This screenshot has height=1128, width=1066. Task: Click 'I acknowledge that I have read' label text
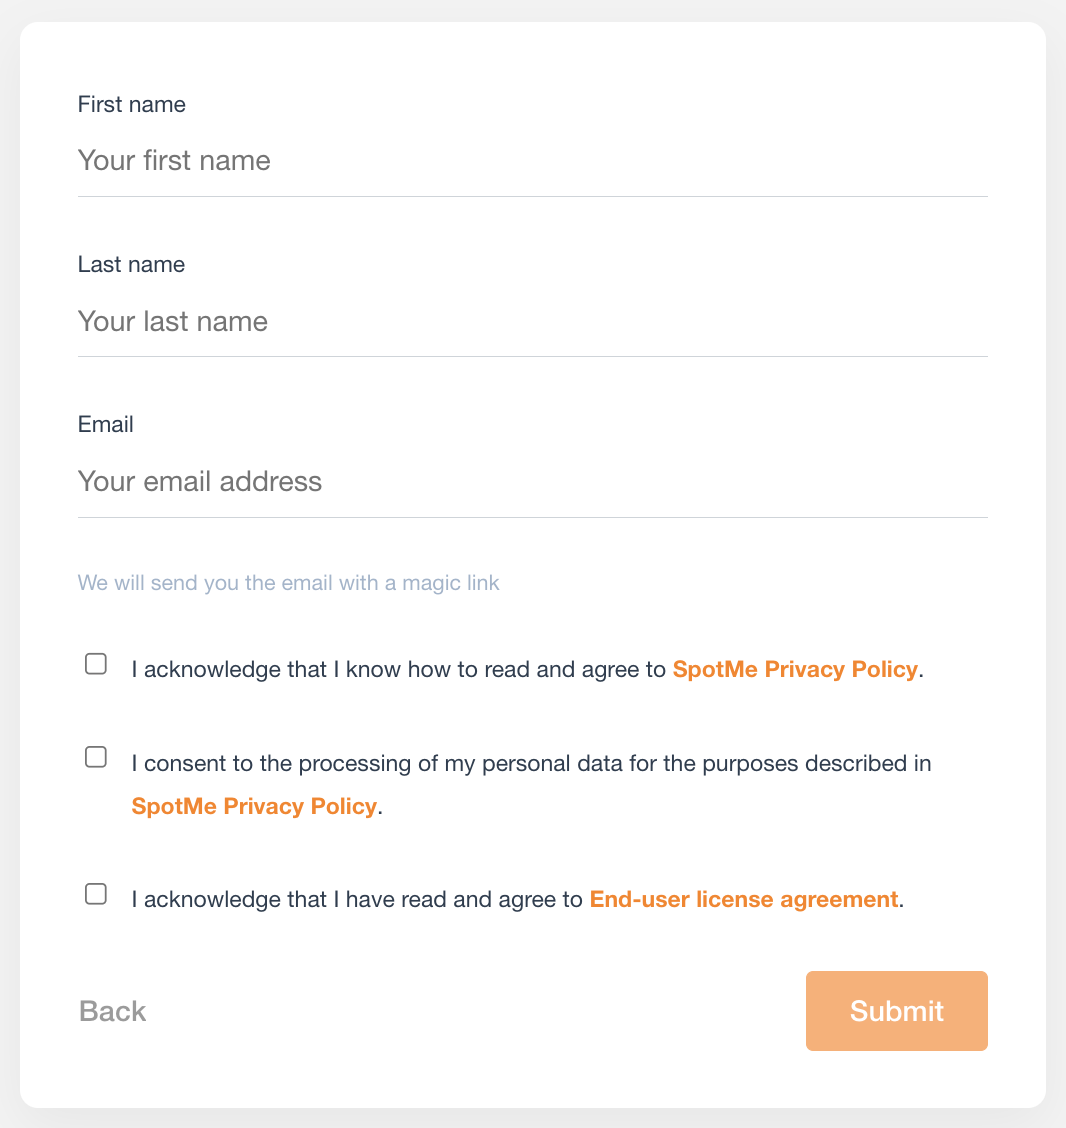[x=357, y=899]
